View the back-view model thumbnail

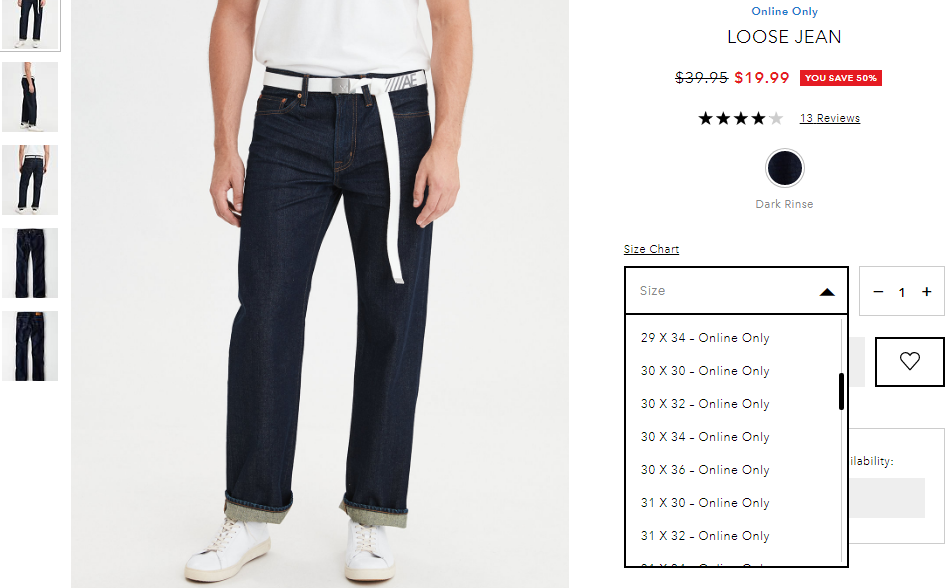30,180
